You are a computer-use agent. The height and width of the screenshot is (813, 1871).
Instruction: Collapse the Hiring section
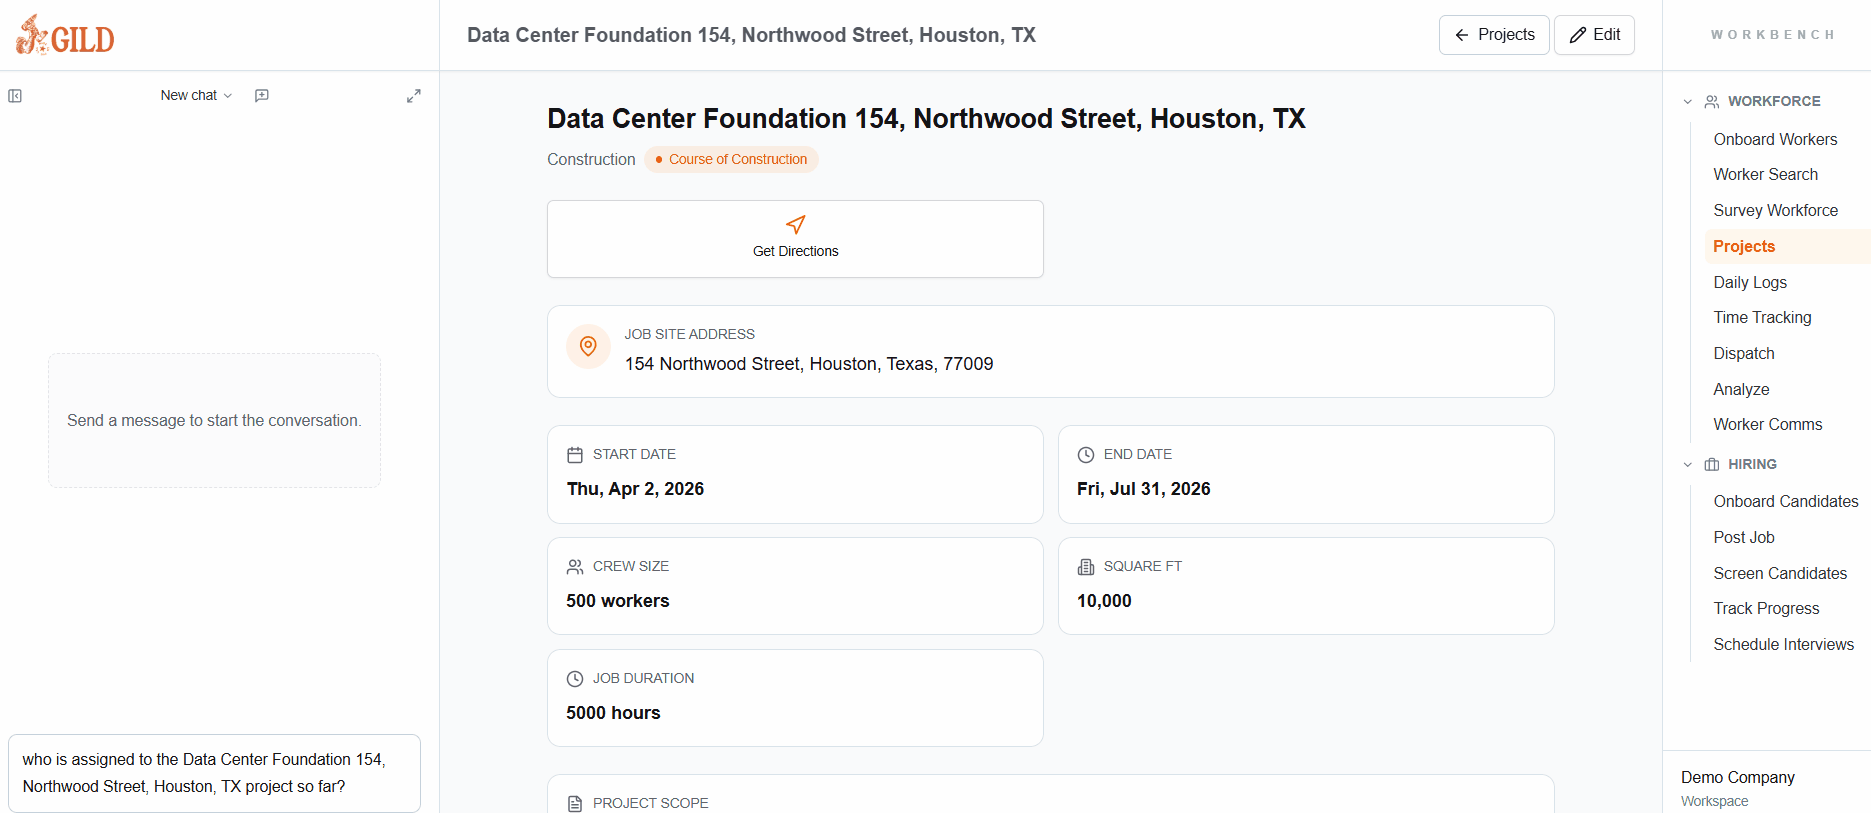(x=1687, y=464)
